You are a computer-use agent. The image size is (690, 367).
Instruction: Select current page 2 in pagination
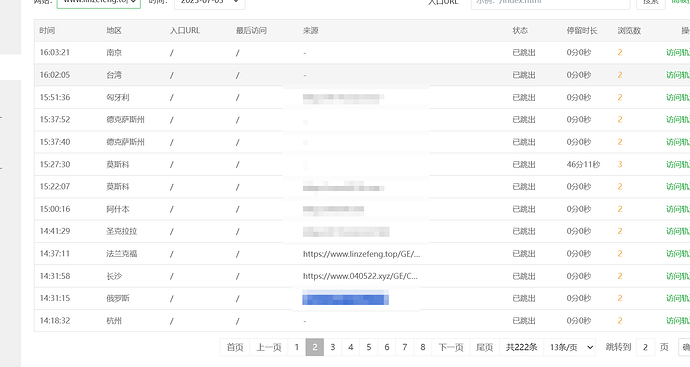(315, 347)
